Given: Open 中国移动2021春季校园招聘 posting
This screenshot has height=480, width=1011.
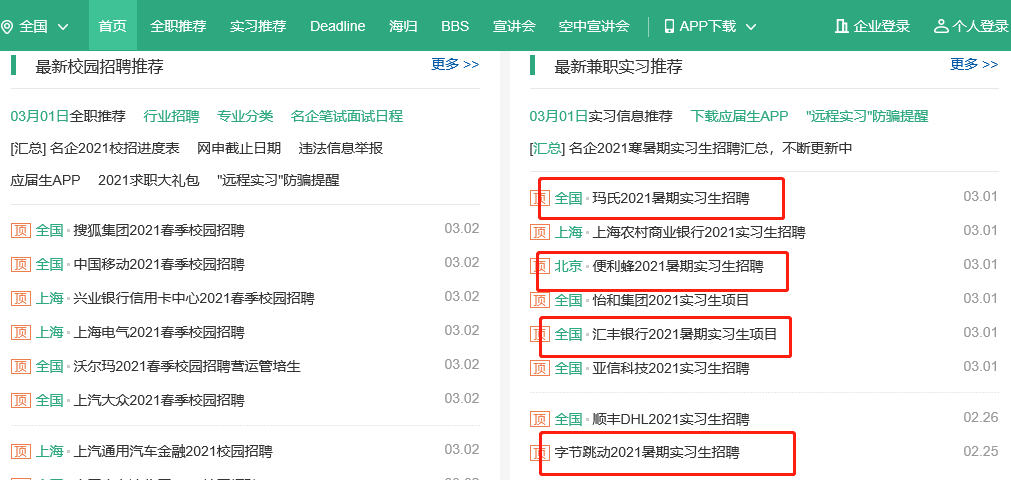Looking at the screenshot, I should [x=159, y=264].
